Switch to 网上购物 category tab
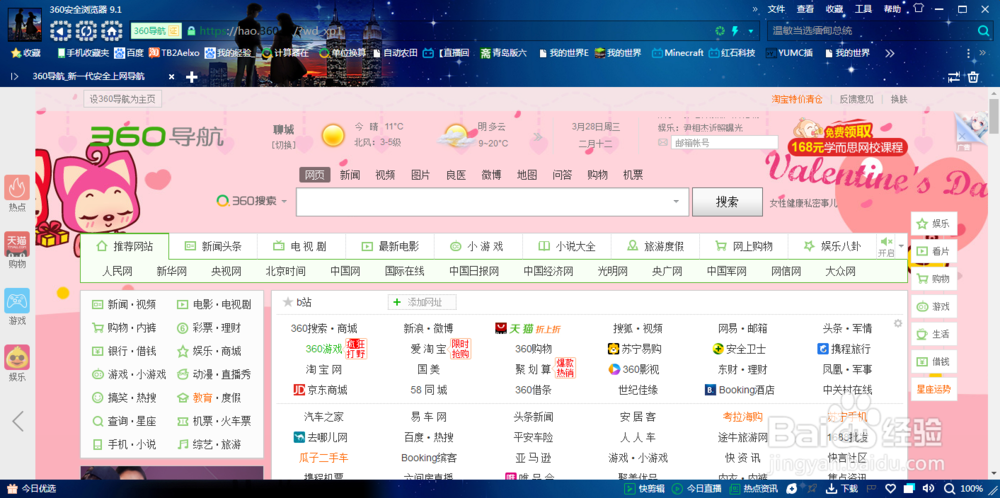Screen dimensions: 1000x498 coord(744,246)
